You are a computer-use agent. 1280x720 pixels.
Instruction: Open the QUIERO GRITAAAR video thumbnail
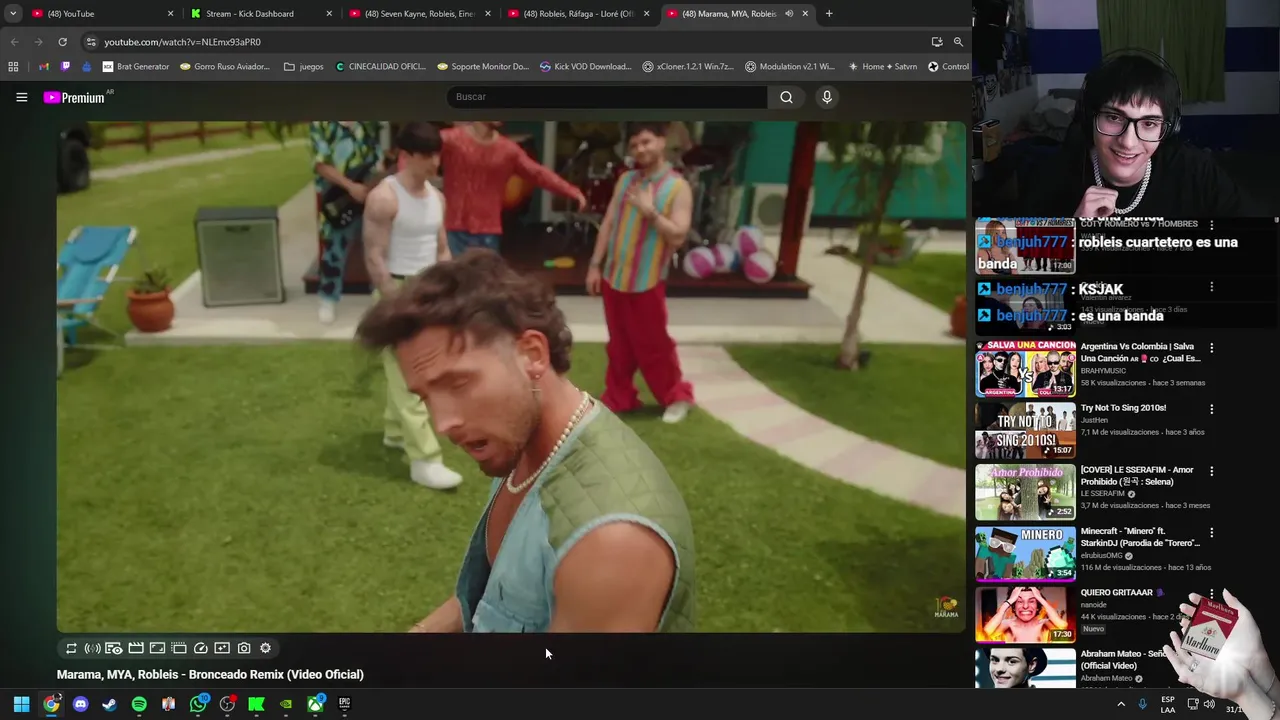pyautogui.click(x=1025, y=614)
